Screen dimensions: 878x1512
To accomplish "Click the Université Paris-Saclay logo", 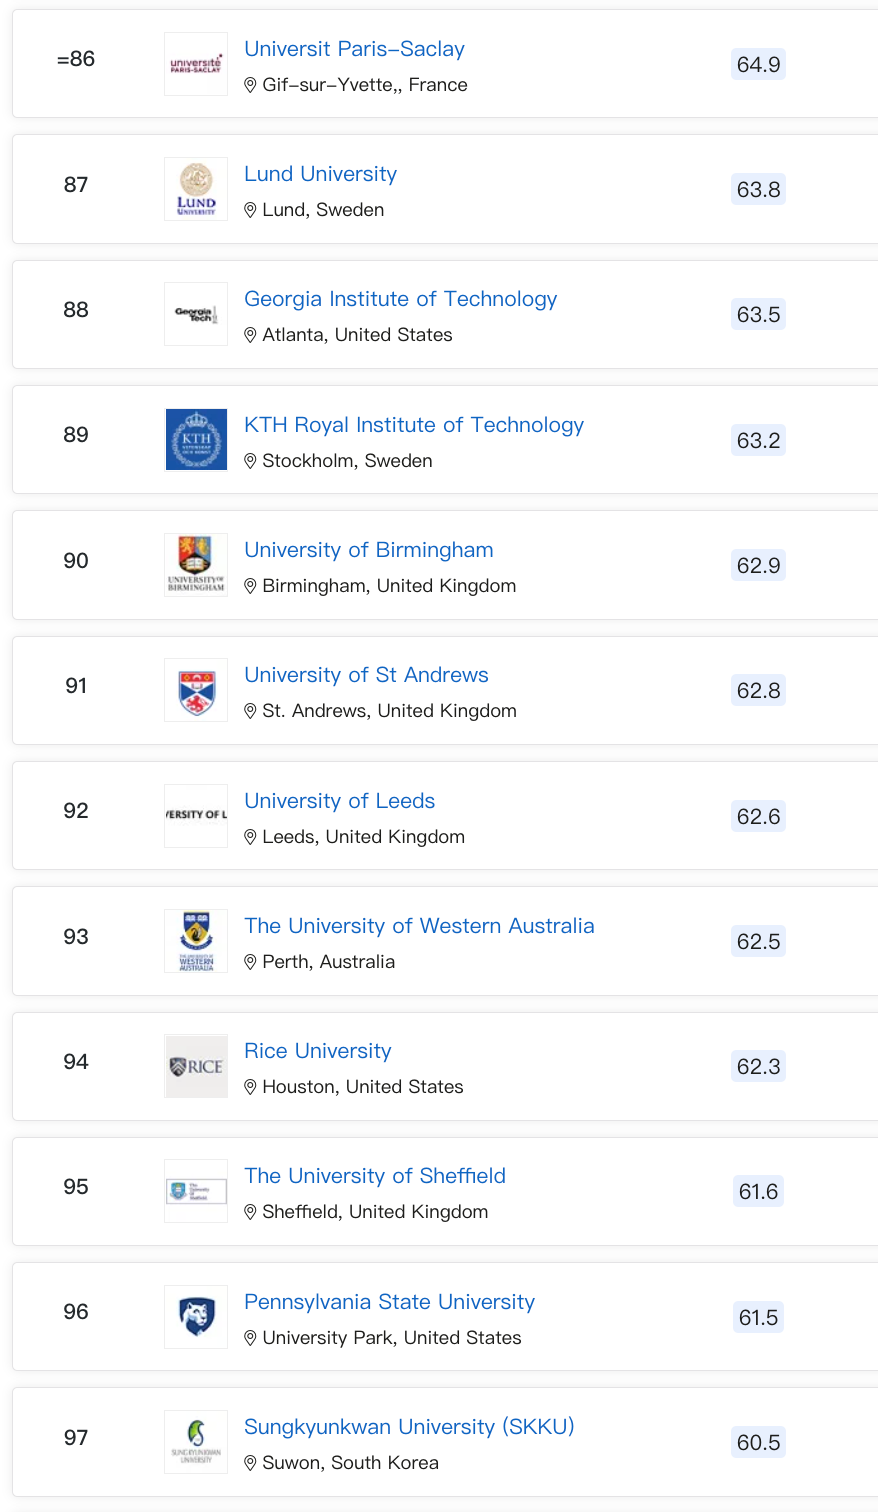I will [196, 64].
